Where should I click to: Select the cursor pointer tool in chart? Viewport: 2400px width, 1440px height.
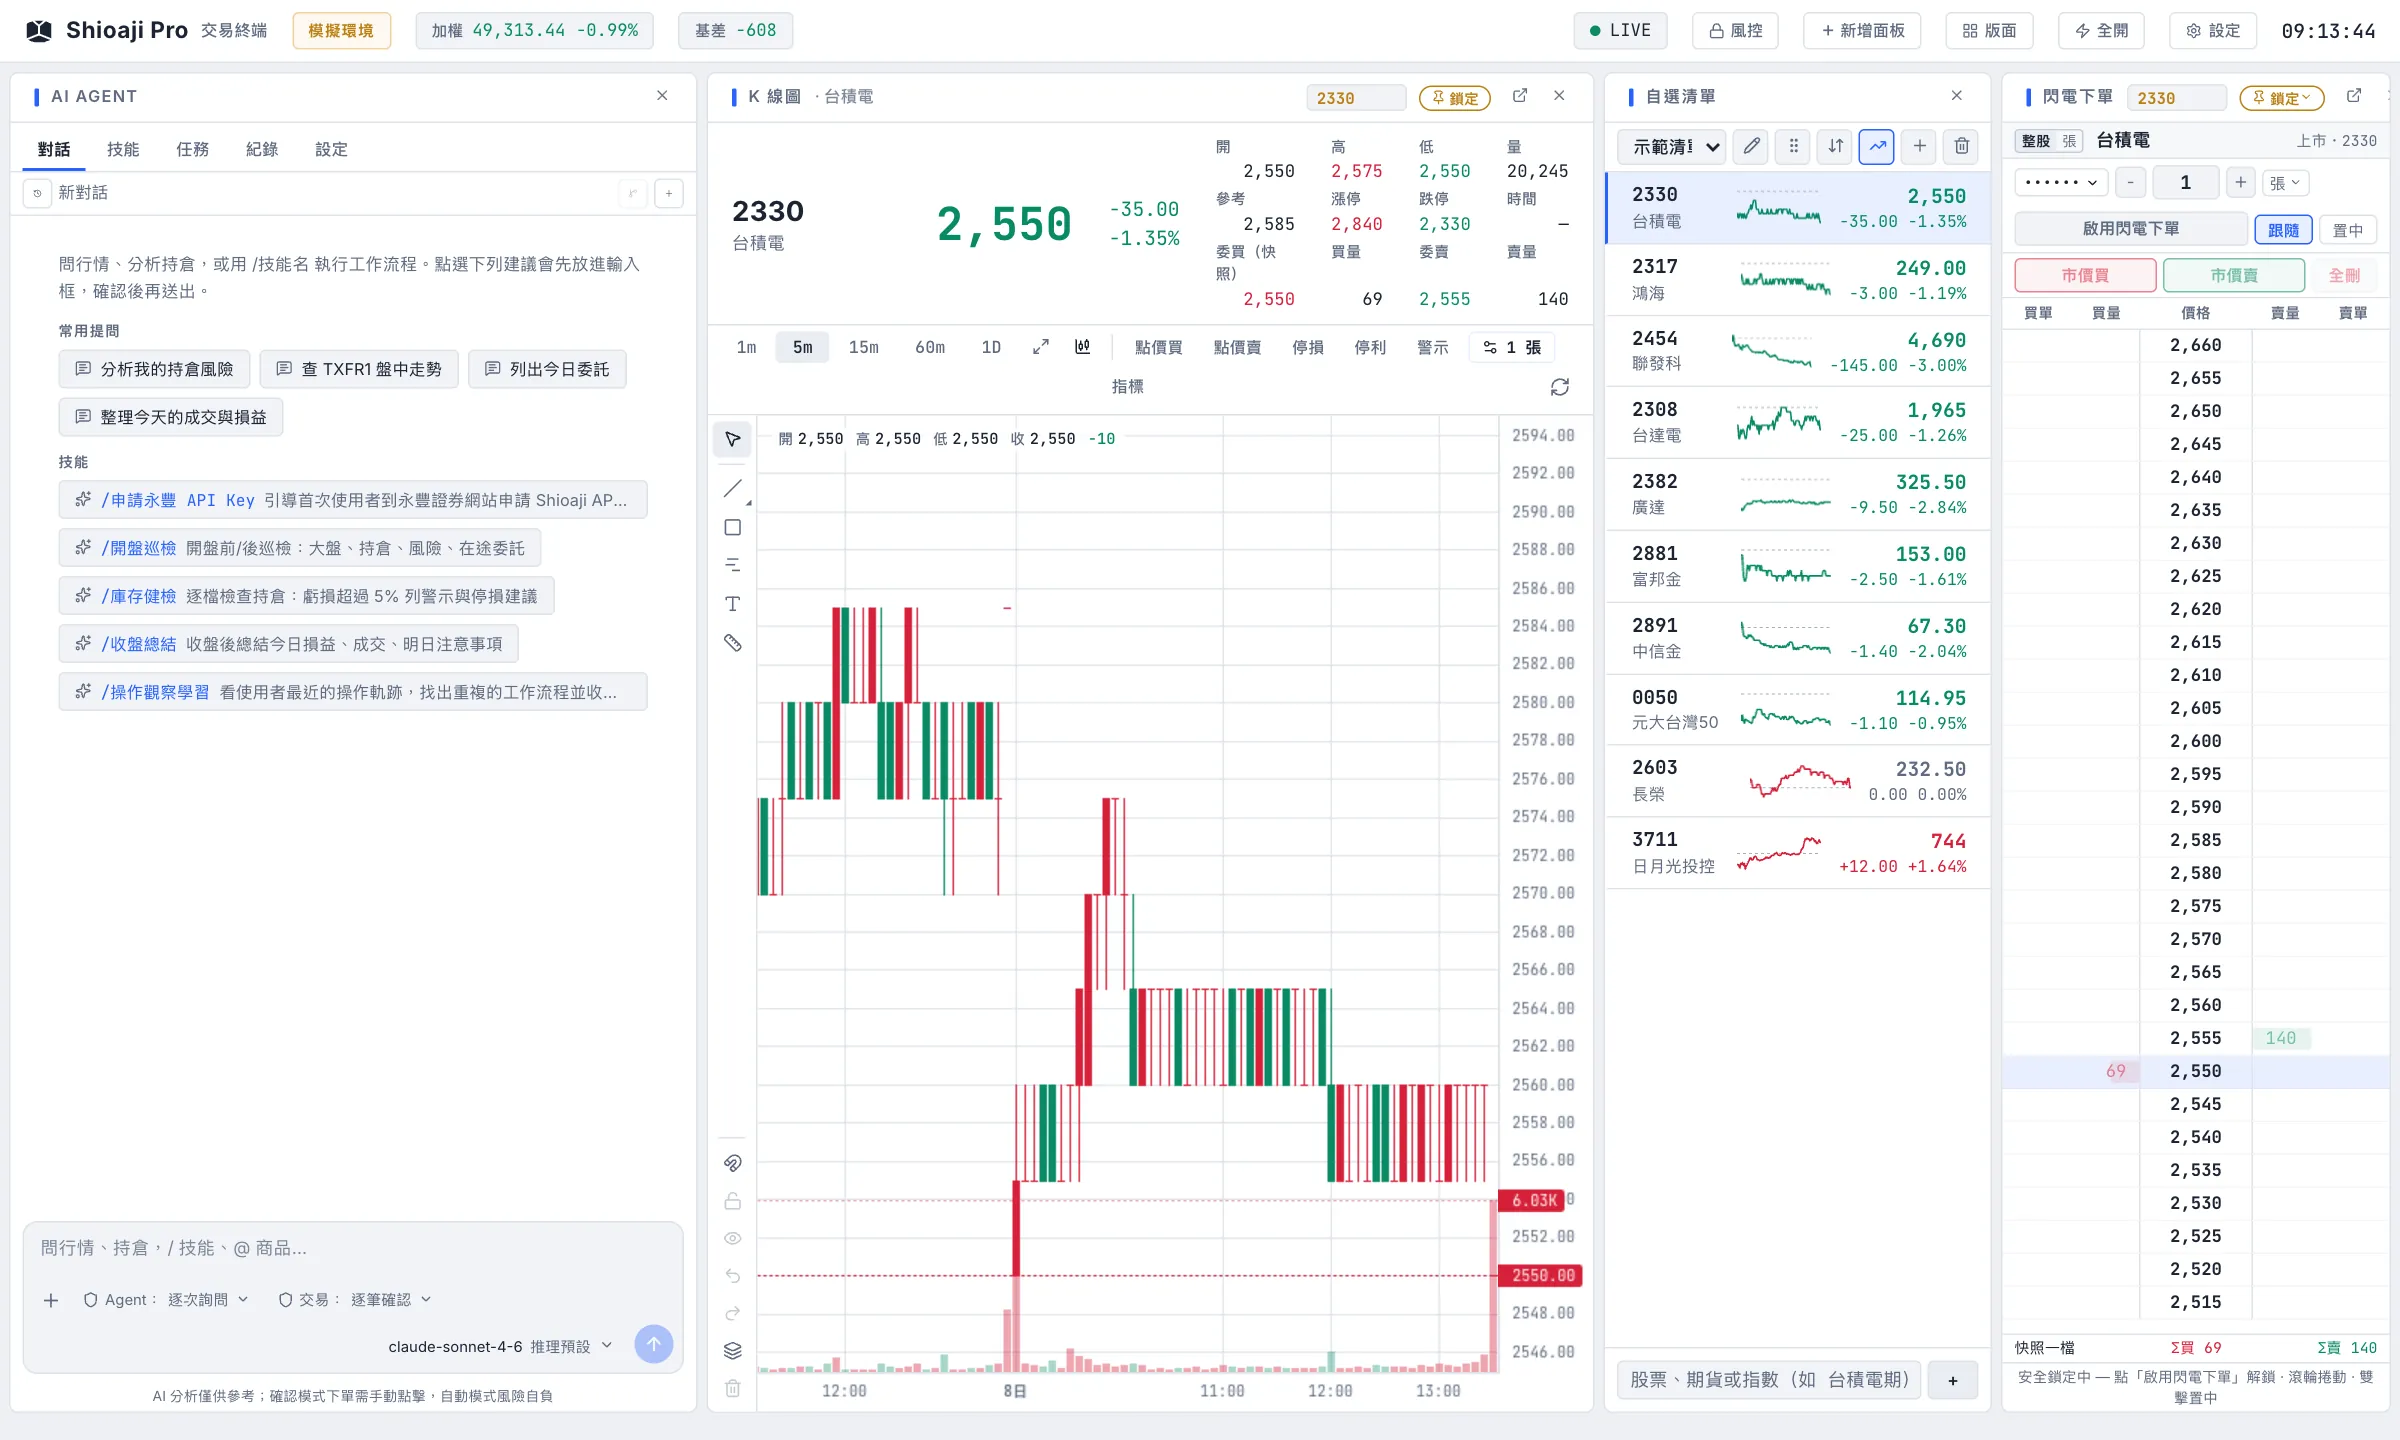coord(732,439)
